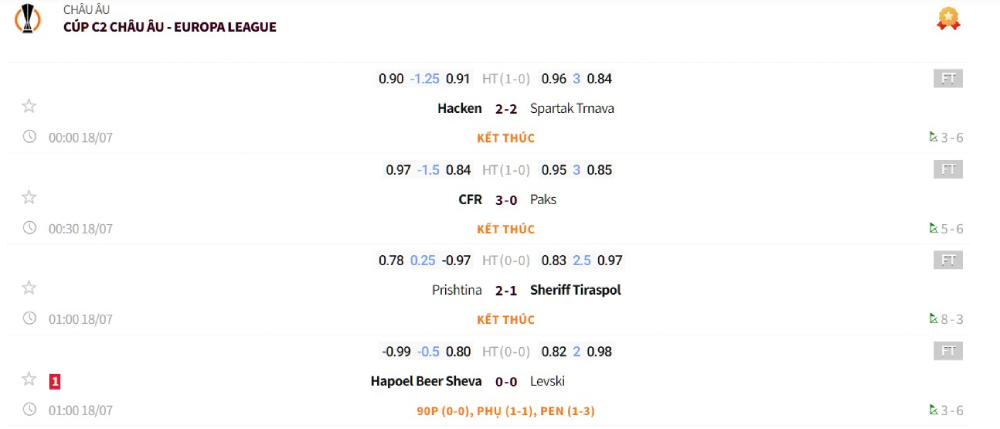Click the FT button for Prishtina match
The height and width of the screenshot is (429, 1000).
(948, 260)
